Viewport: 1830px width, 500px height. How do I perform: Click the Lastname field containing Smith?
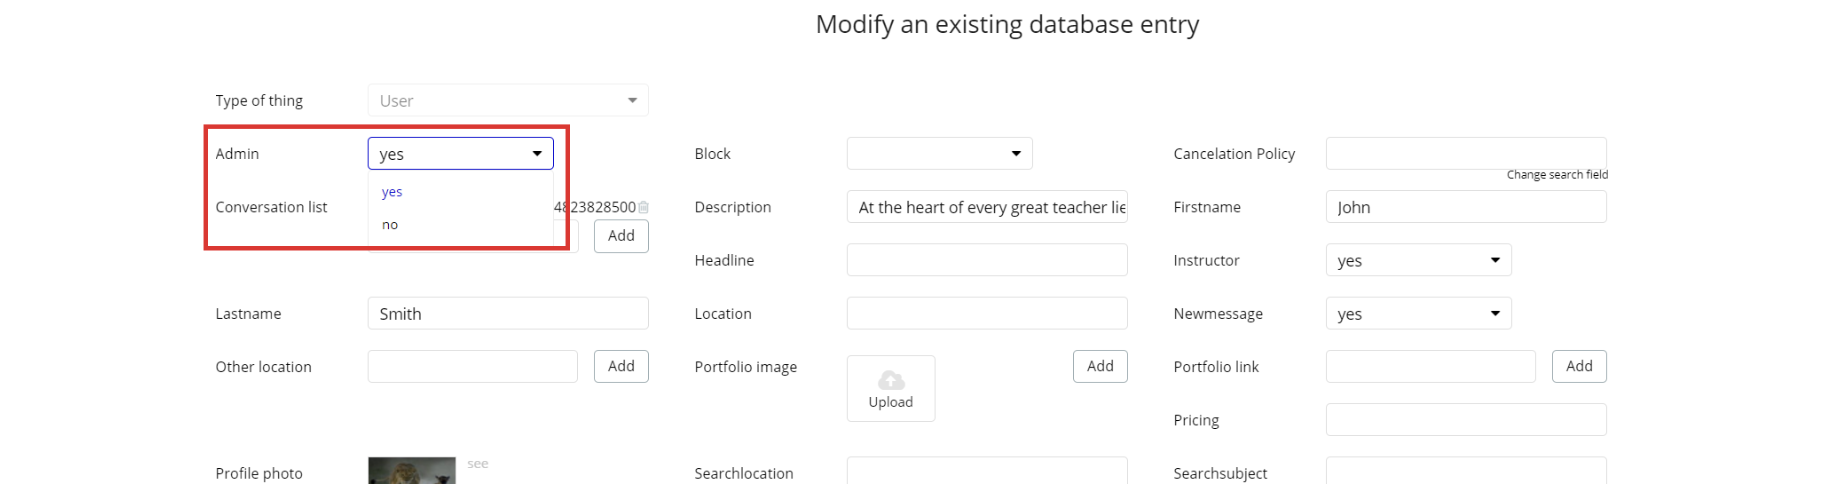(x=508, y=314)
